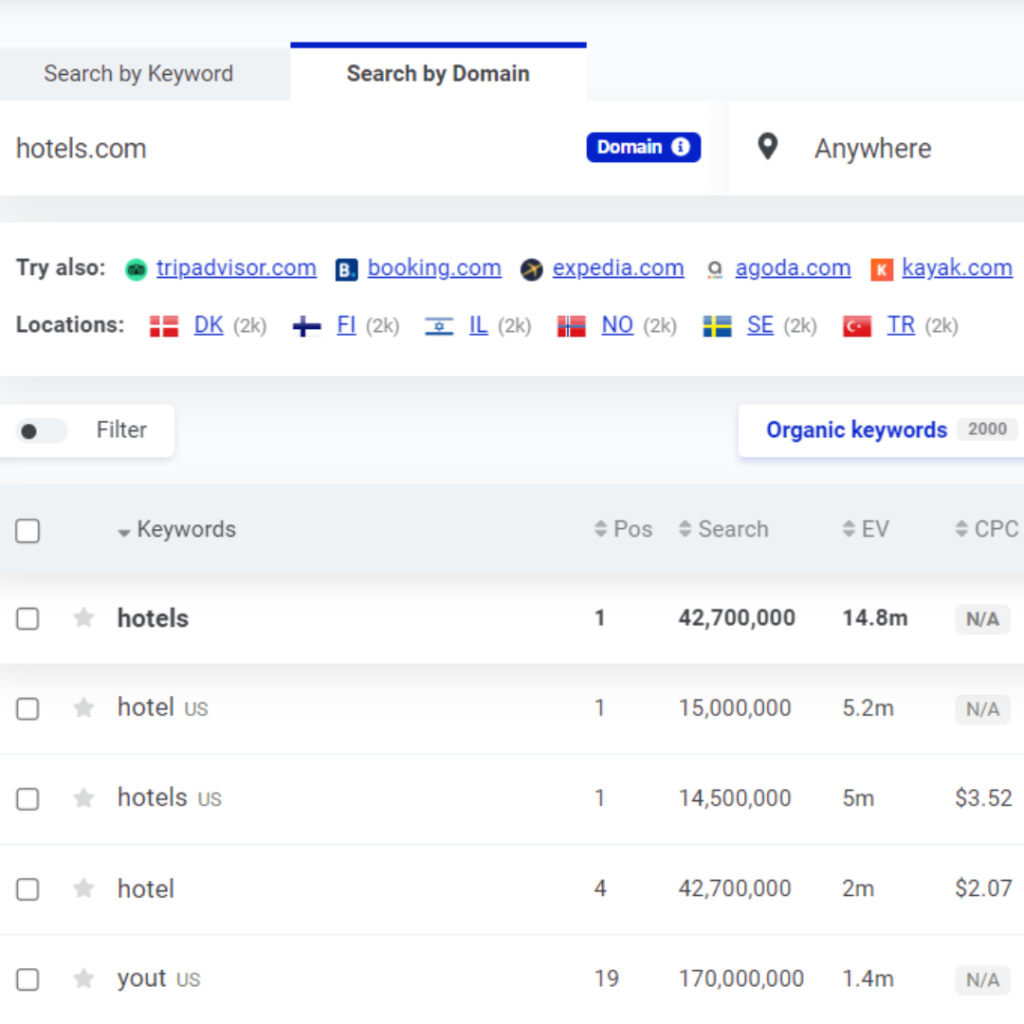Viewport: 1024px width, 1024px height.
Task: Select the SE location link
Action: (x=760, y=325)
